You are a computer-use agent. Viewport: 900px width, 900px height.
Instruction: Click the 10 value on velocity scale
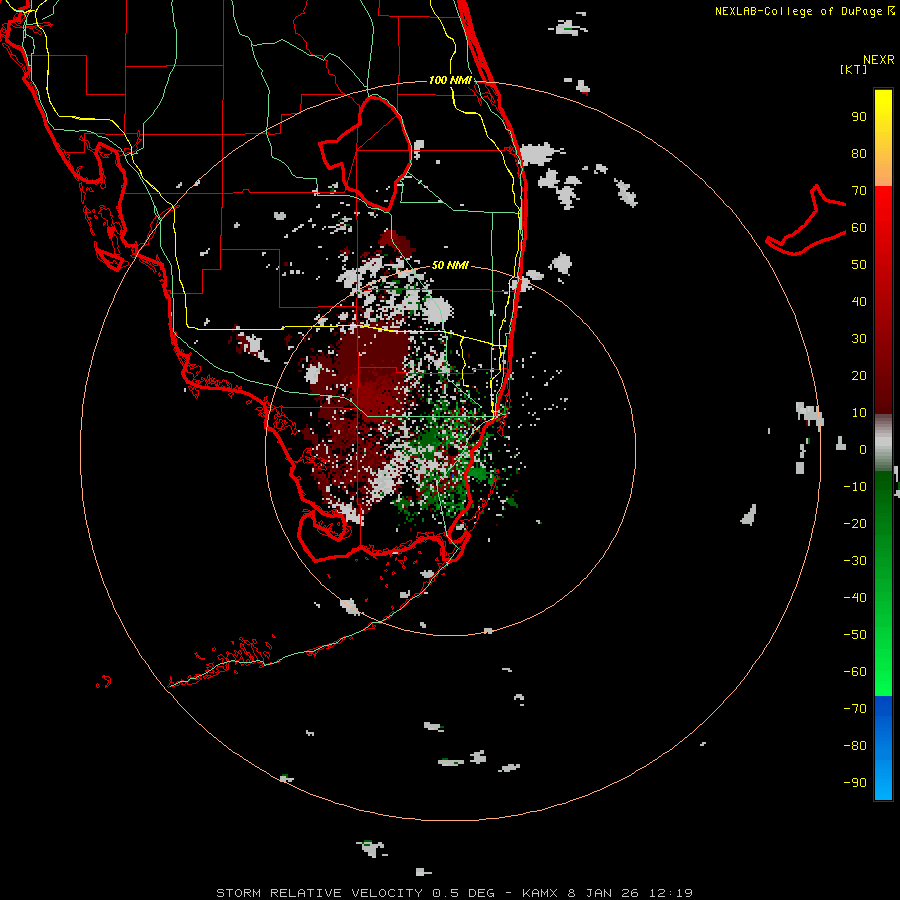tap(859, 413)
